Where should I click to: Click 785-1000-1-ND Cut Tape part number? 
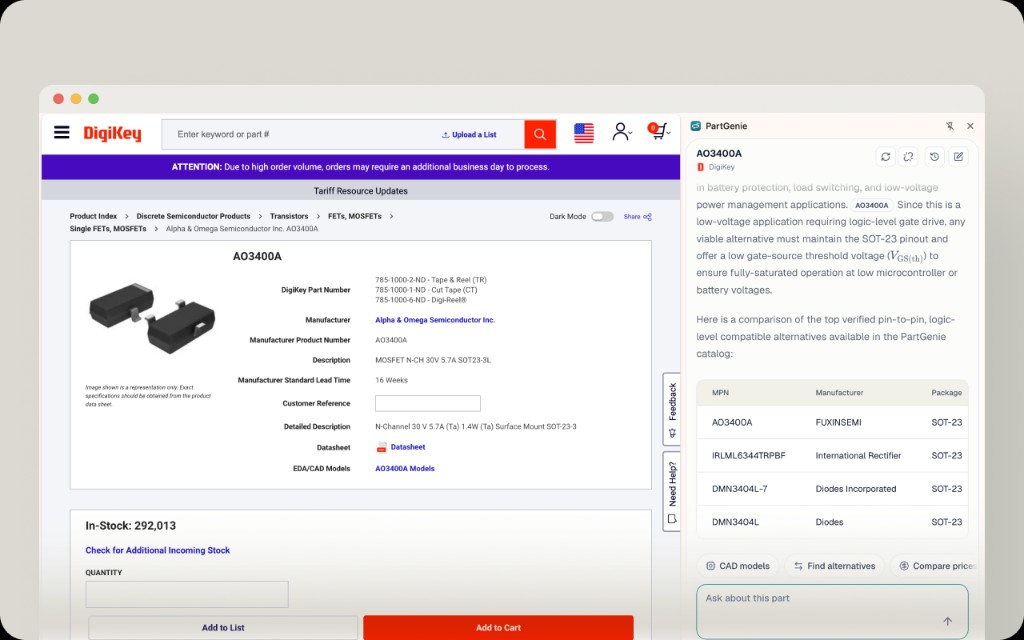pyautogui.click(x=426, y=290)
